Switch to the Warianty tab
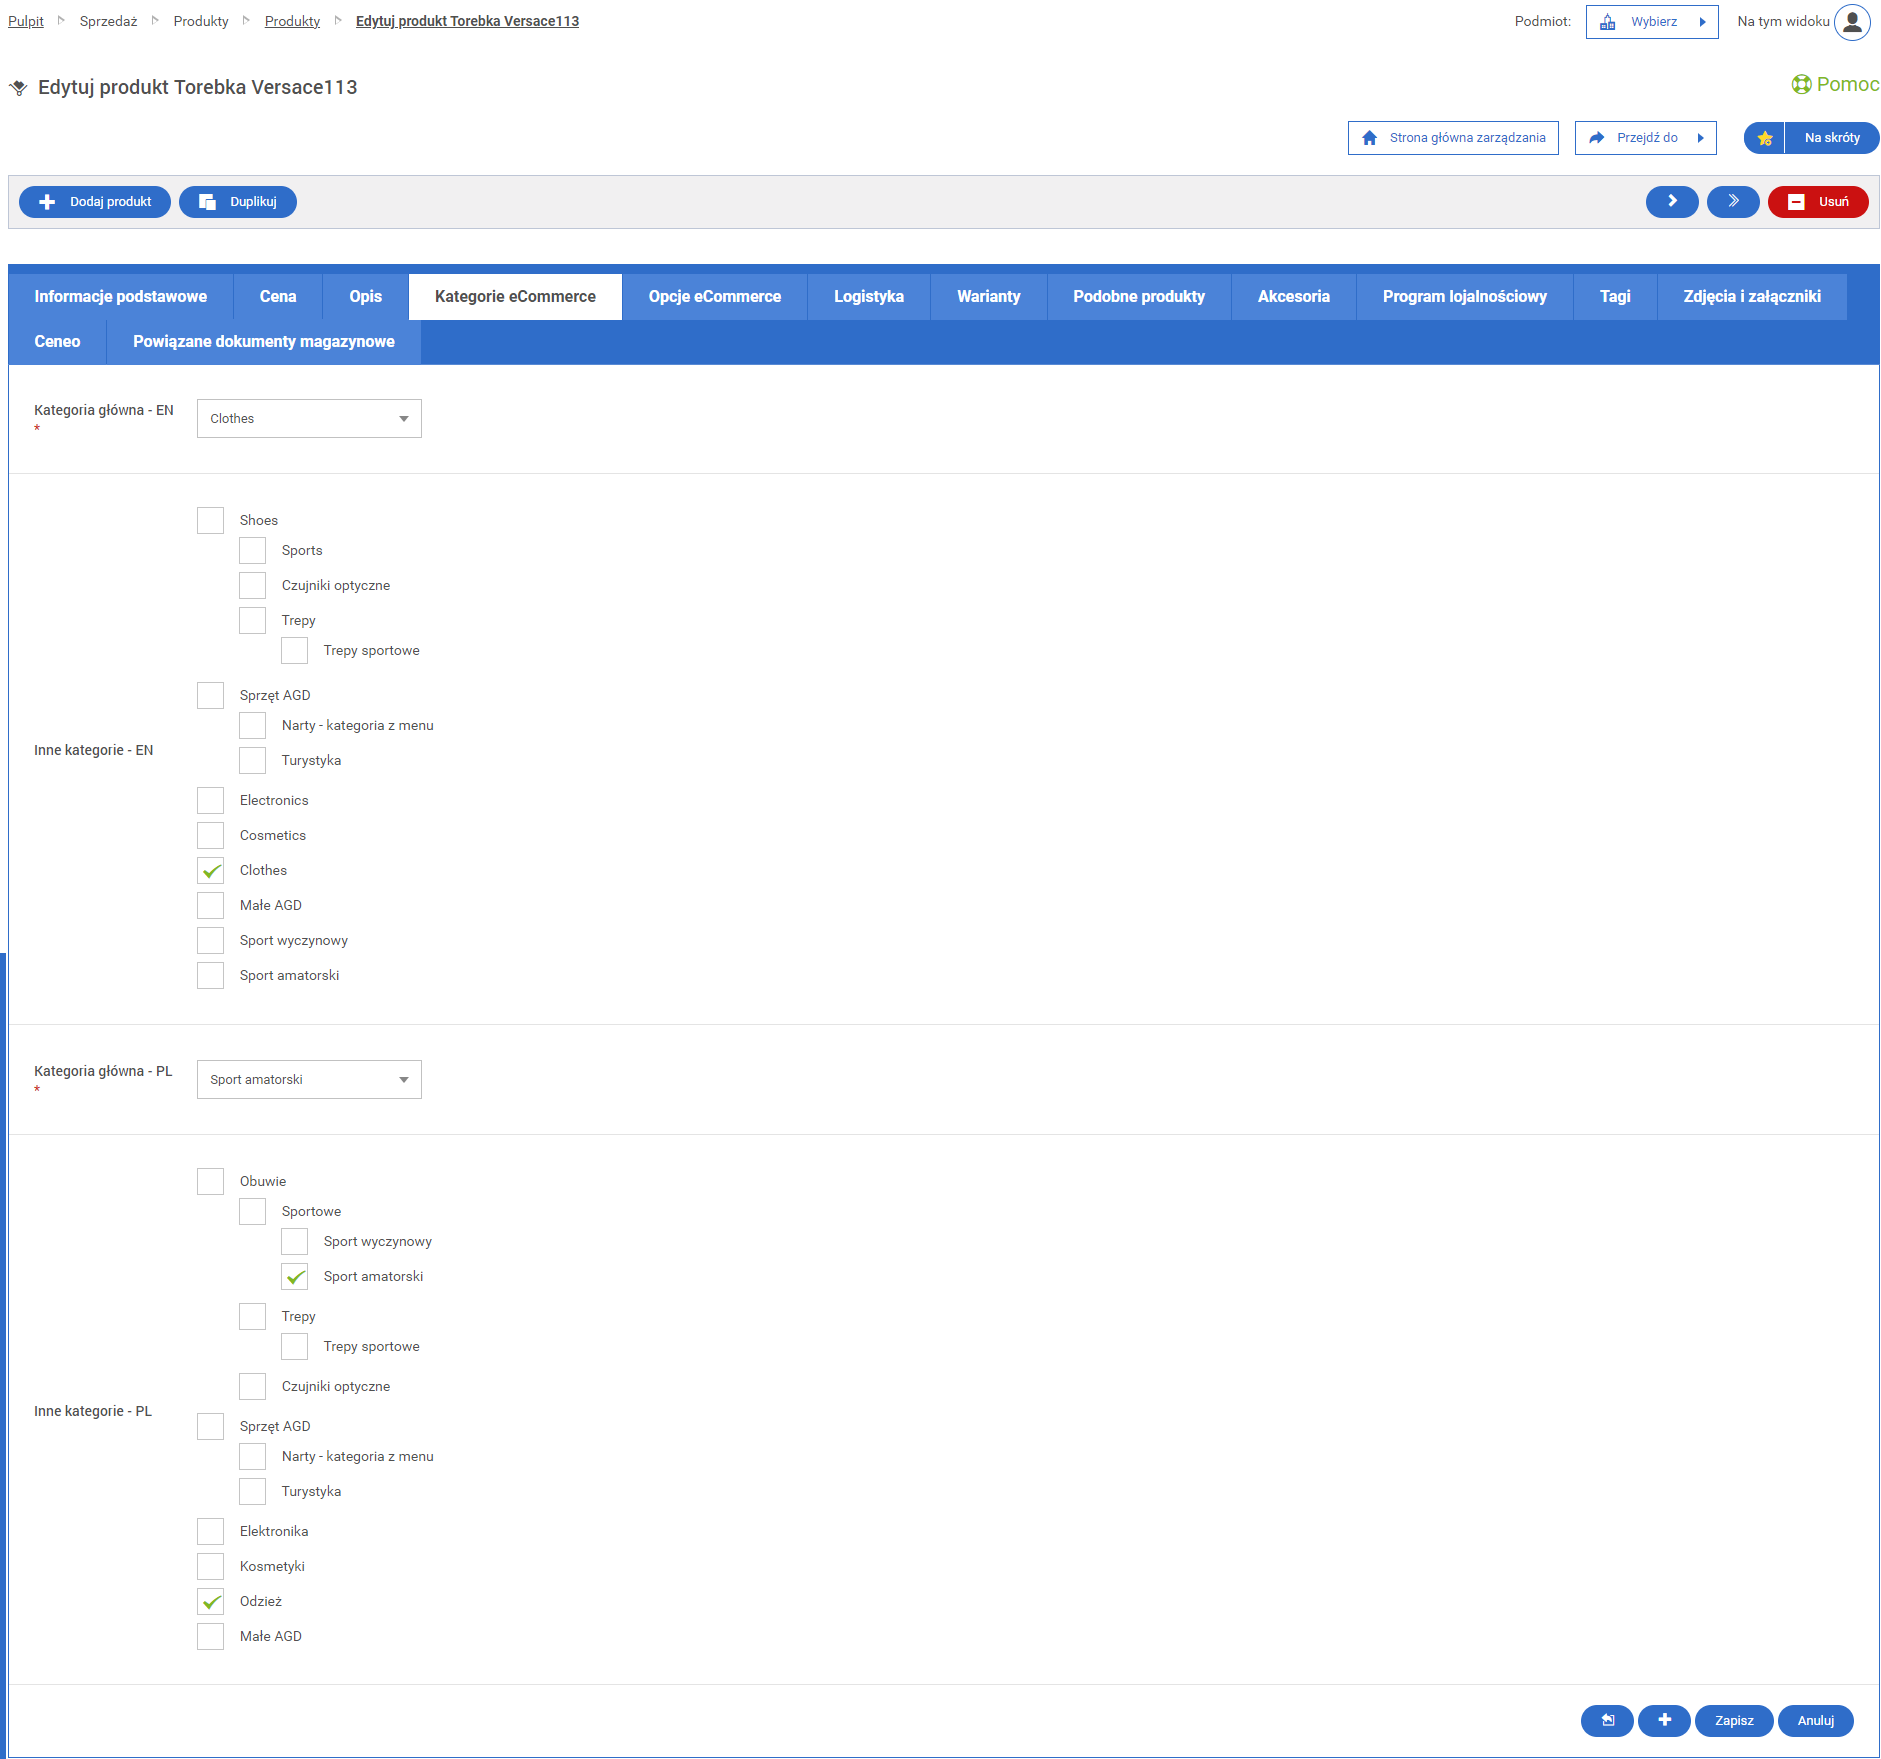This screenshot has height=1759, width=1881. click(x=988, y=297)
